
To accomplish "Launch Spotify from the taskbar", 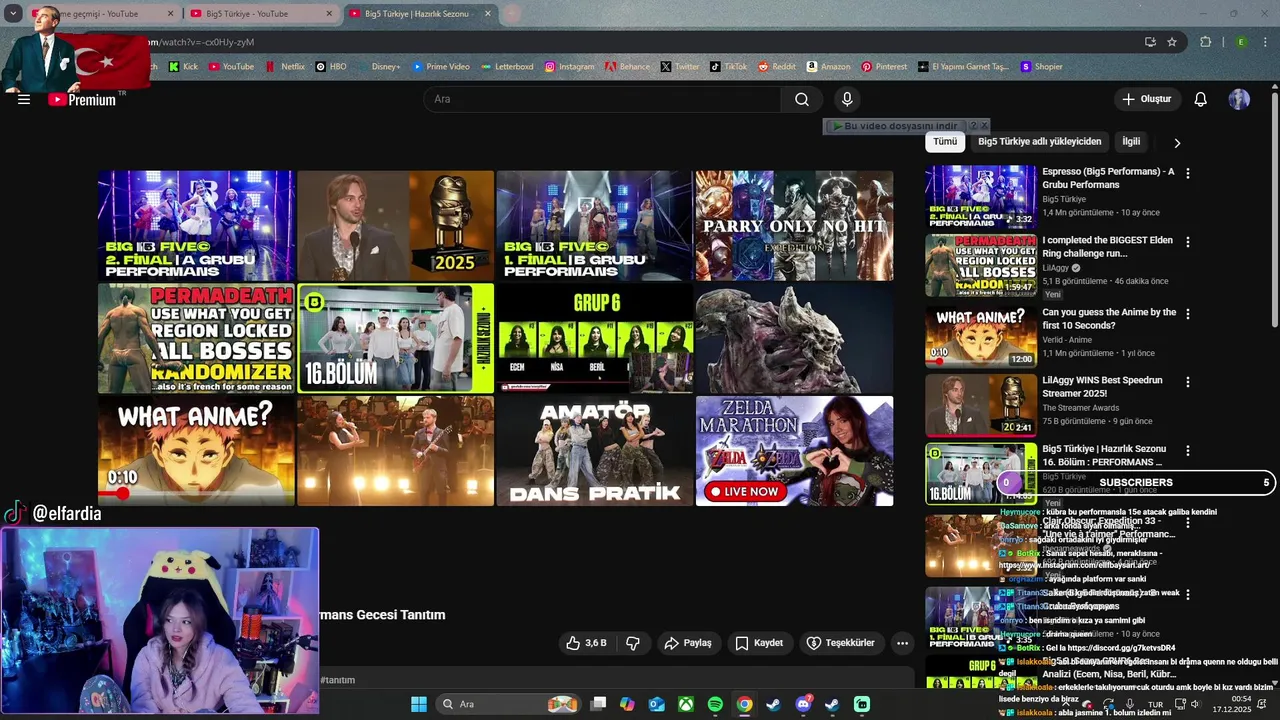I will click(715, 704).
